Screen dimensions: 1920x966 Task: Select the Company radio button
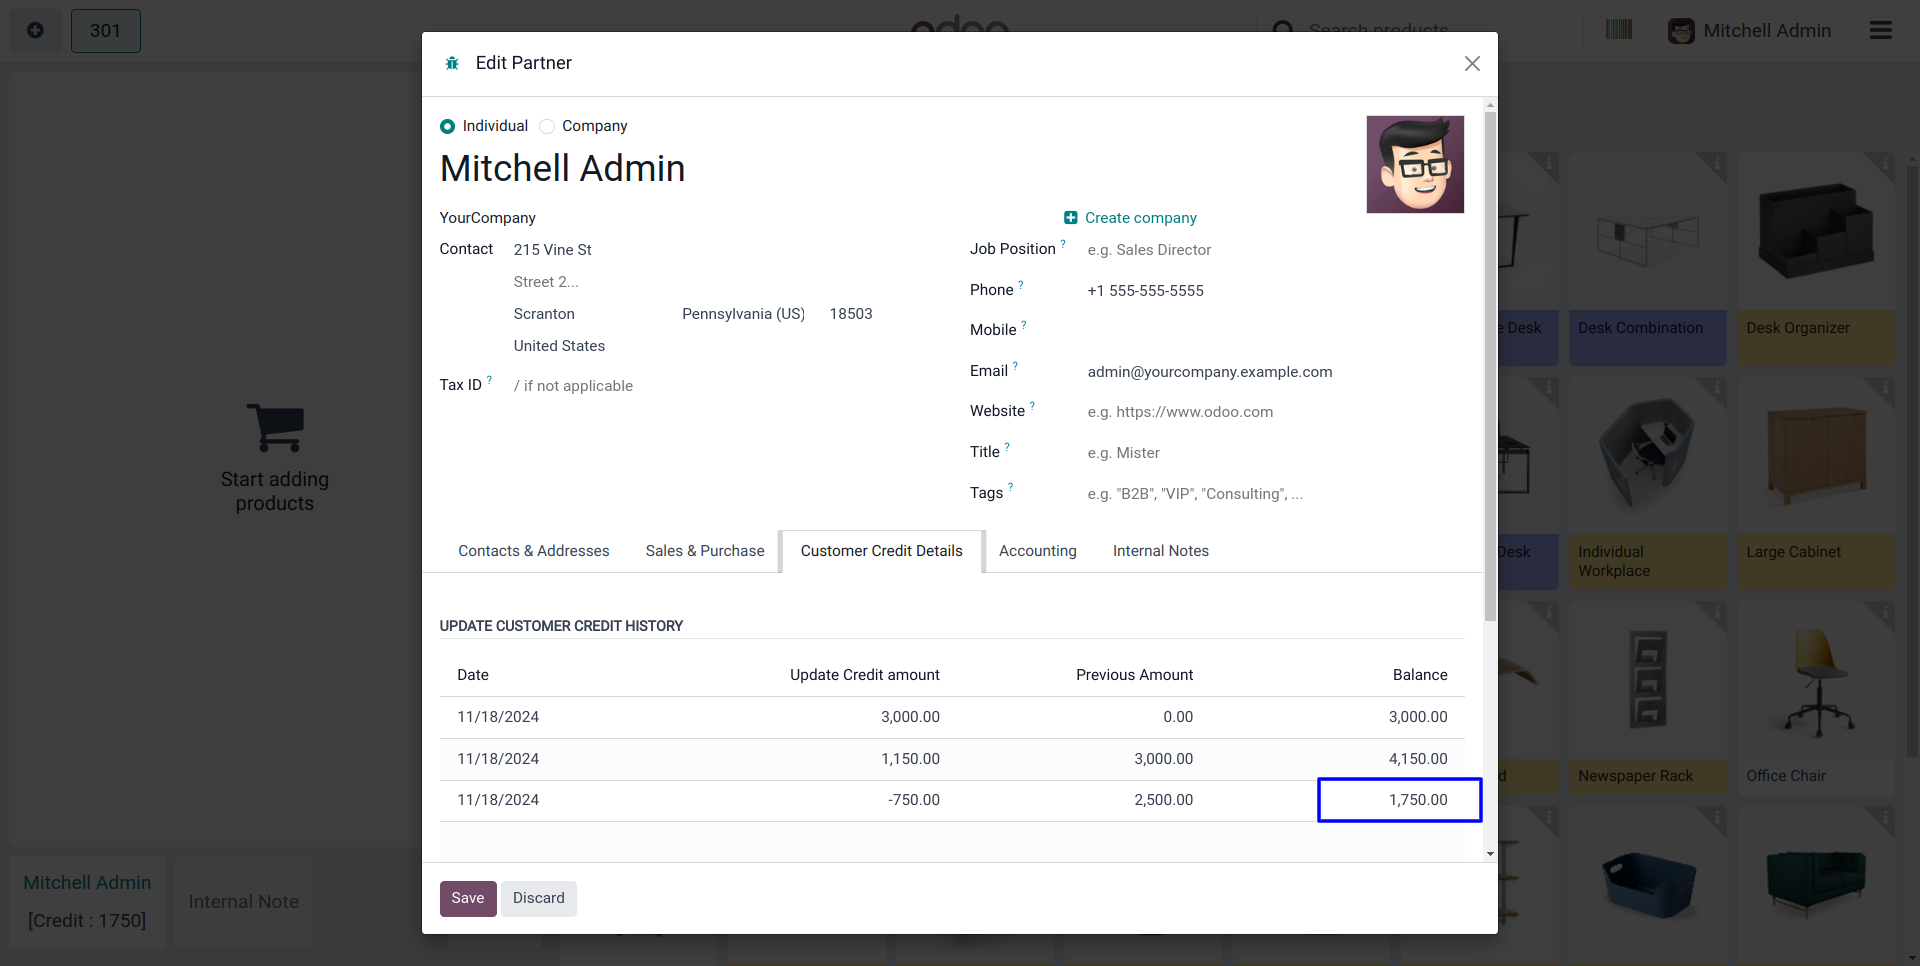[x=547, y=126]
